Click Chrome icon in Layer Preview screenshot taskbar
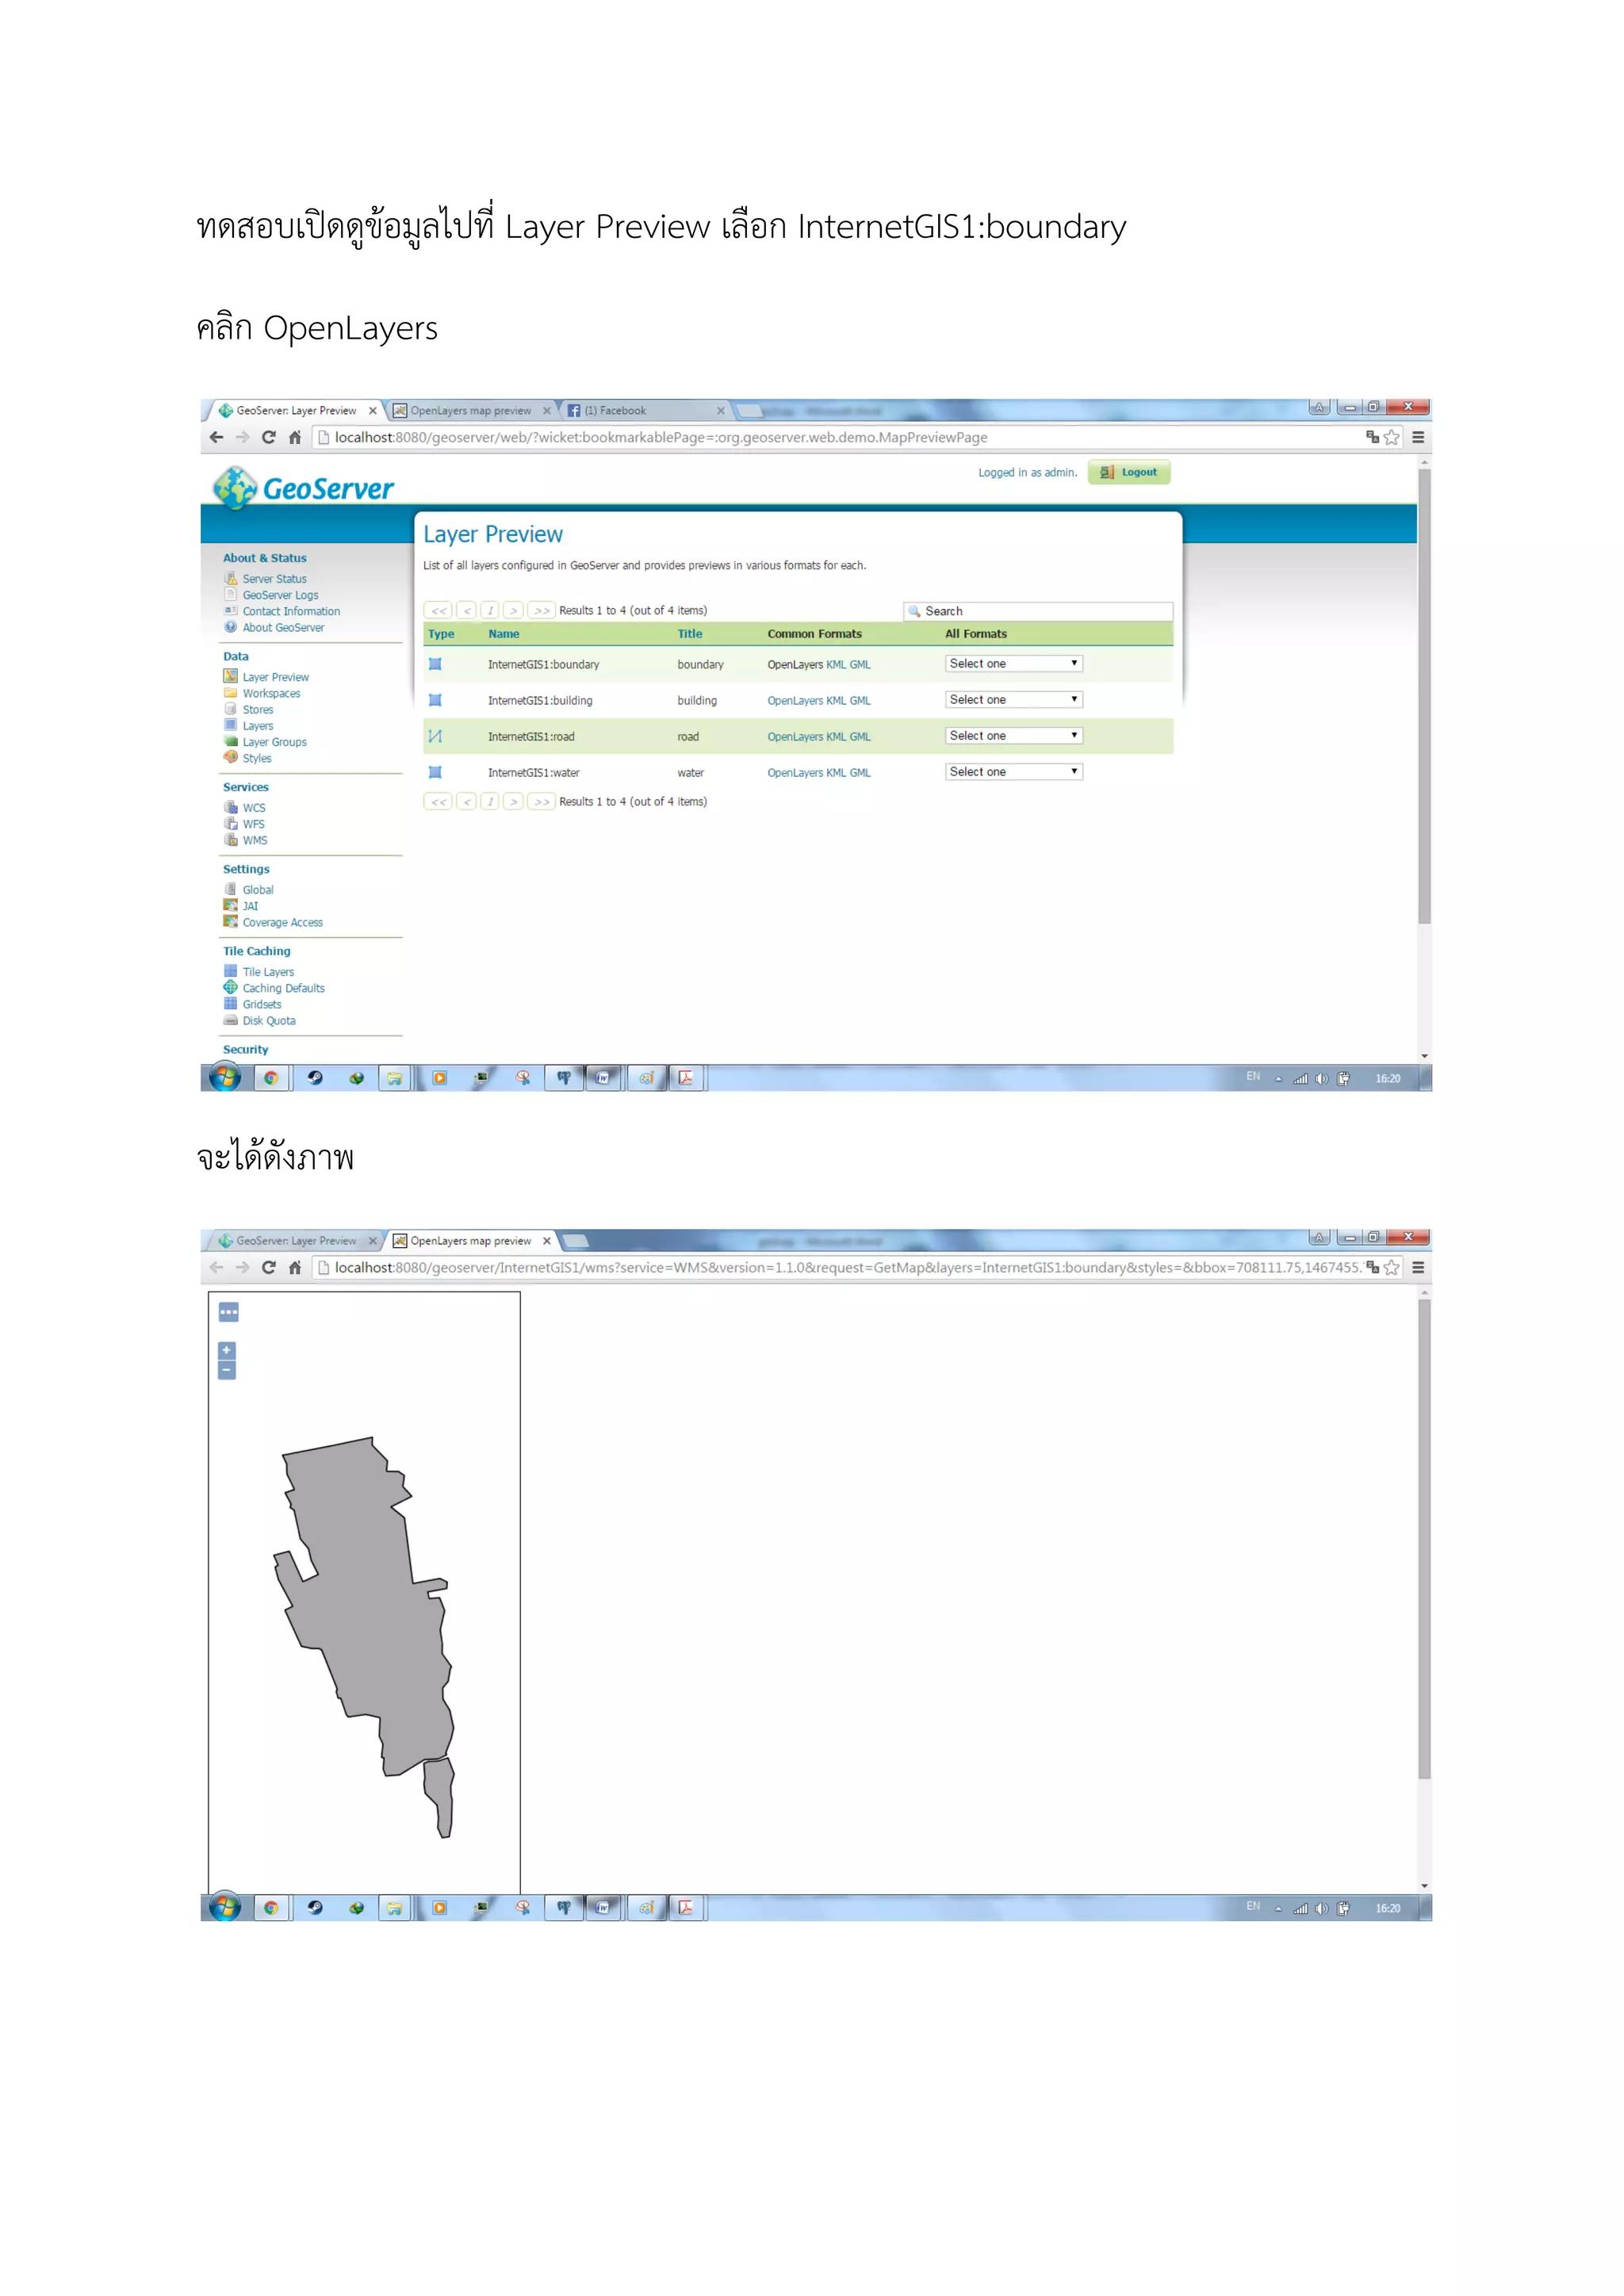The image size is (1624, 2296). click(271, 1078)
